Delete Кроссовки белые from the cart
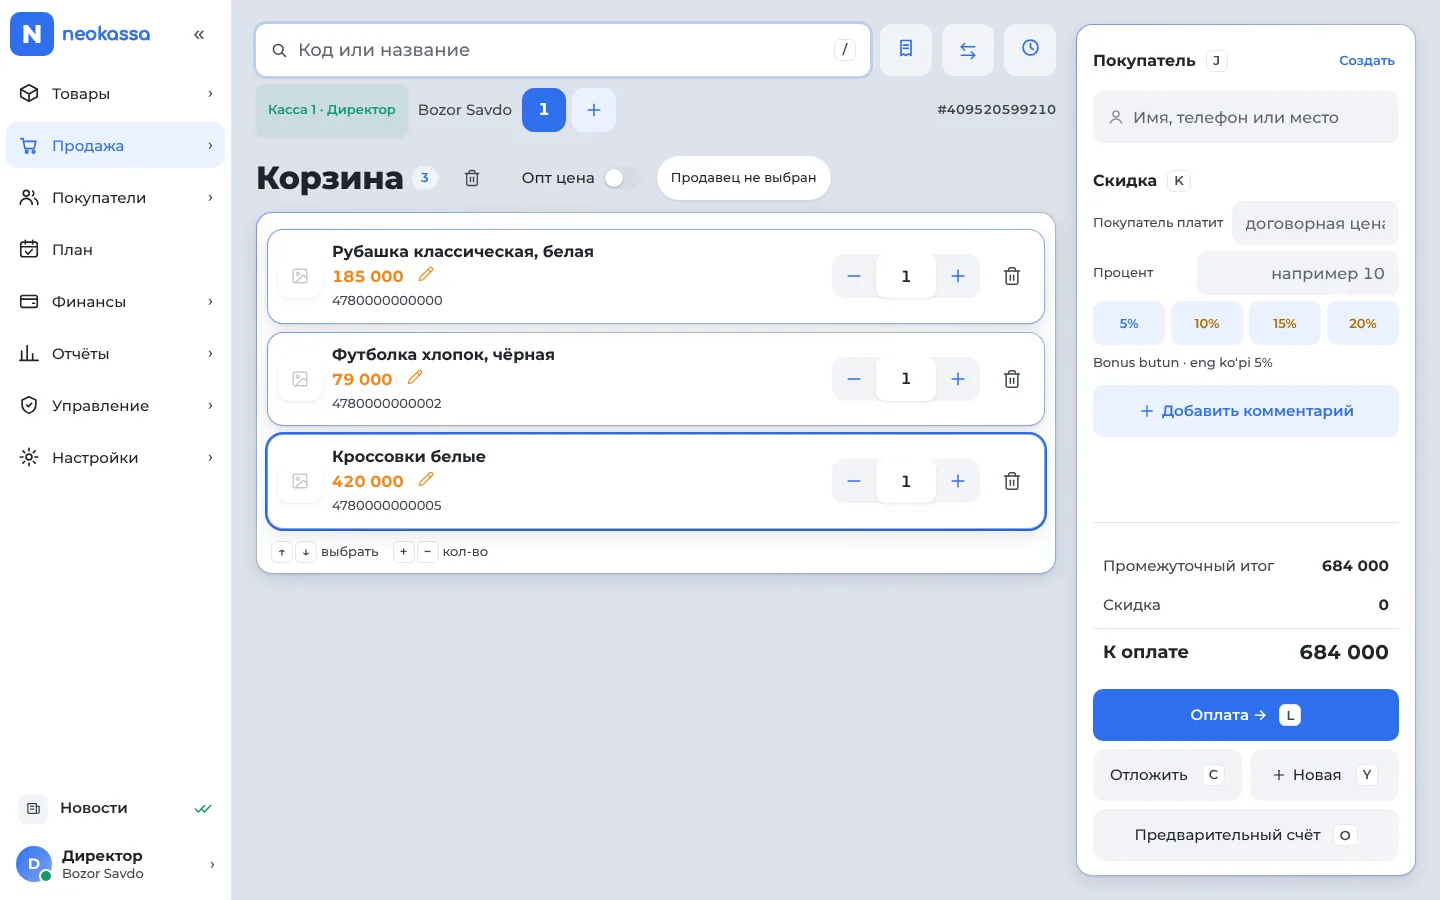1440x900 pixels. point(1012,481)
